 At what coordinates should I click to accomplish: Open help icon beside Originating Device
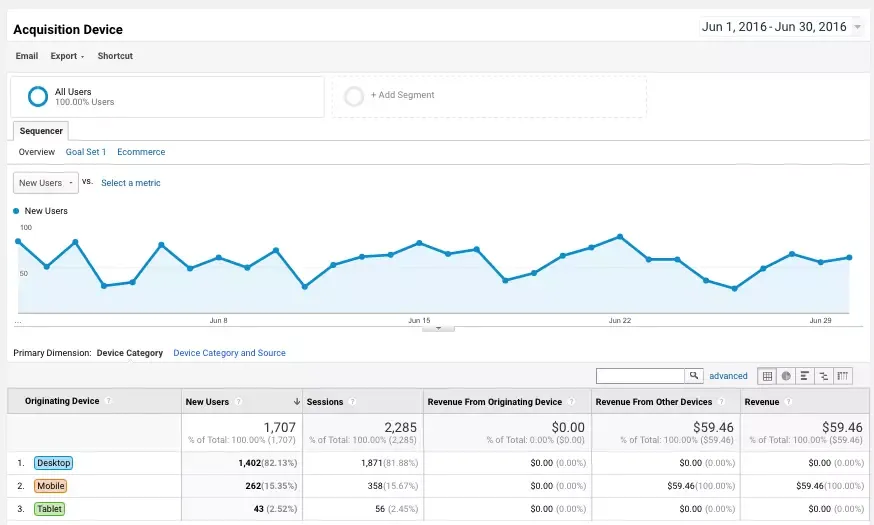coord(108,401)
